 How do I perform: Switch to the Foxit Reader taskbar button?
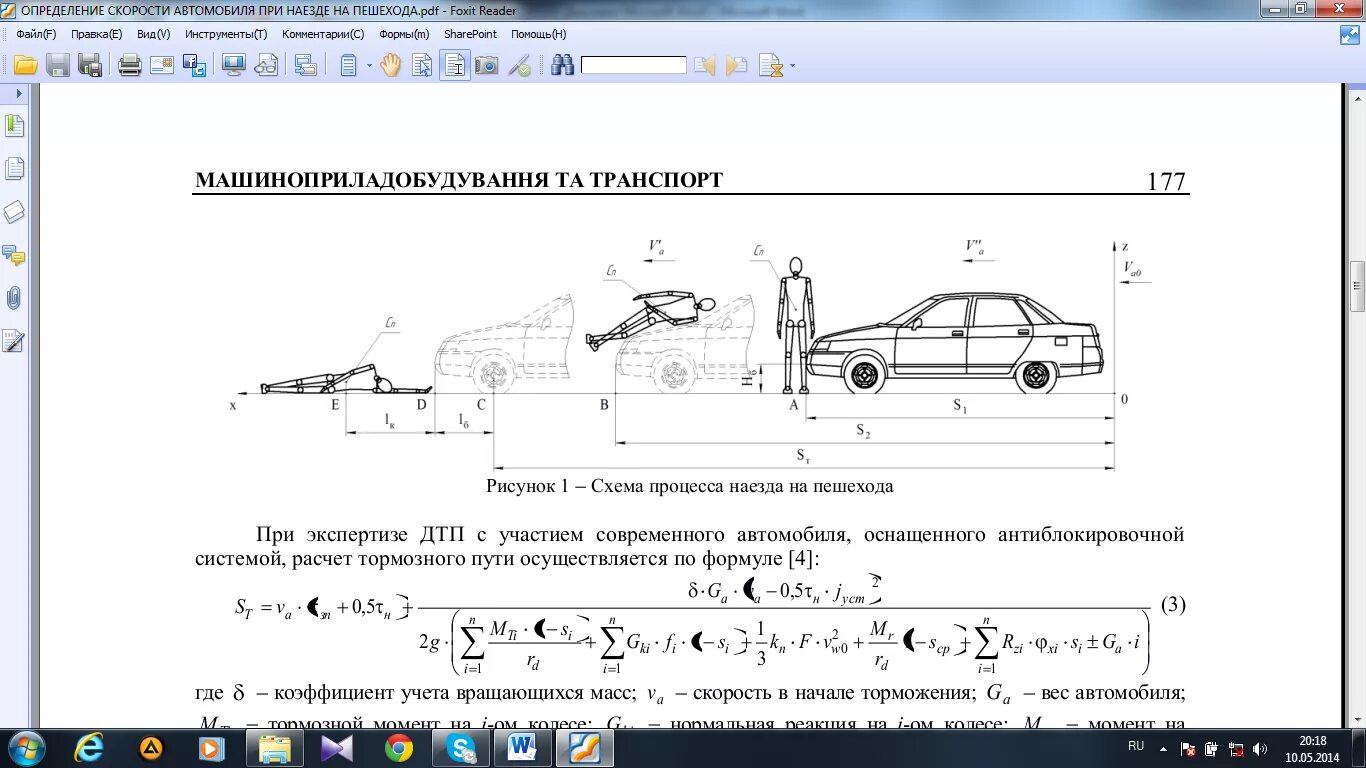pyautogui.click(x=585, y=748)
